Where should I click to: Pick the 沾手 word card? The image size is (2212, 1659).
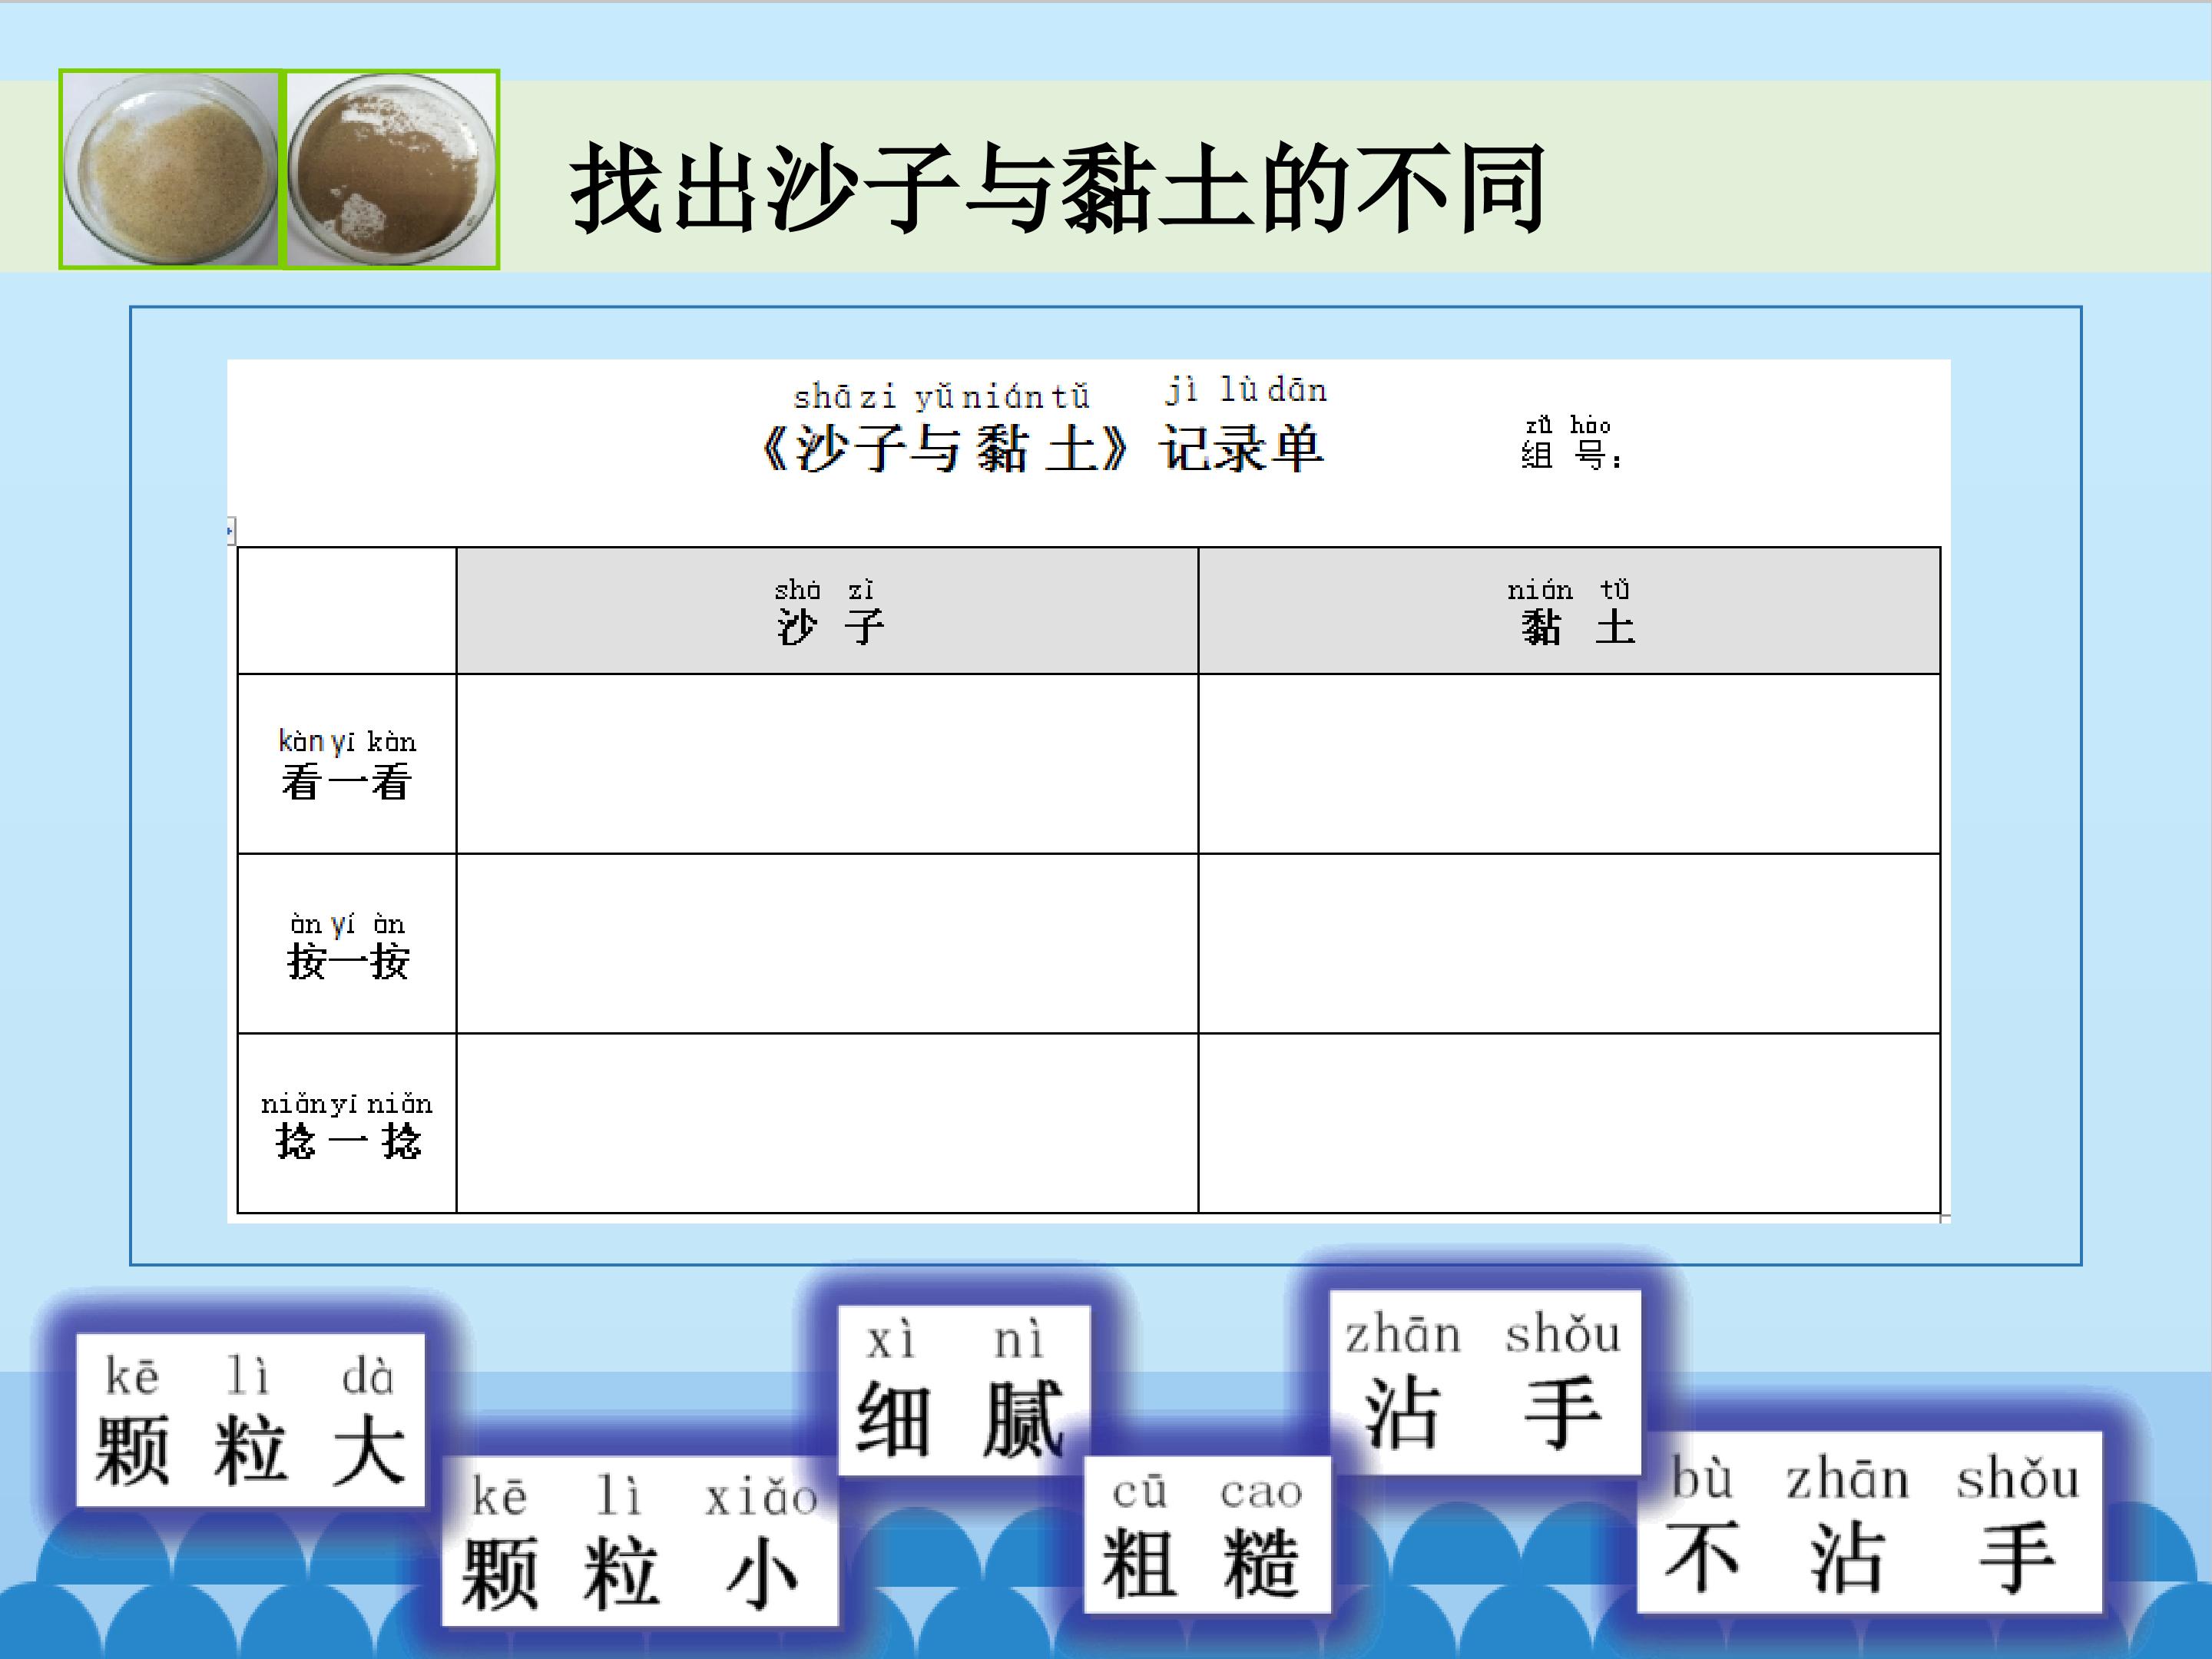[x=1484, y=1381]
